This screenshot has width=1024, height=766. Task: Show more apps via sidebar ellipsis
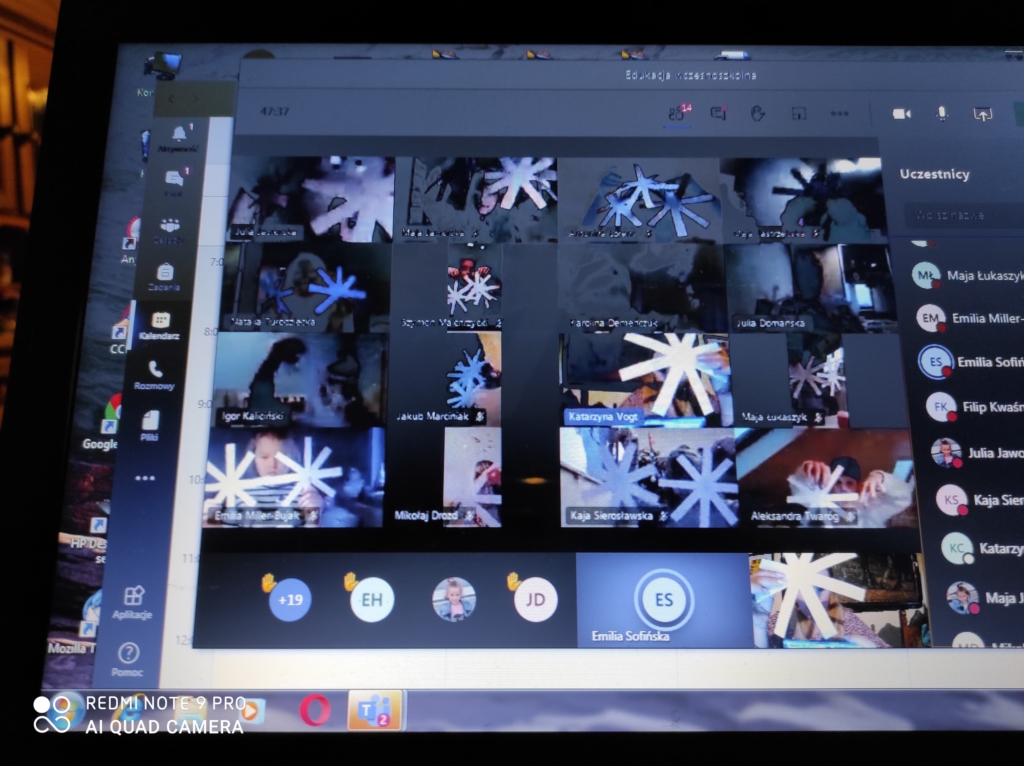click(x=144, y=478)
